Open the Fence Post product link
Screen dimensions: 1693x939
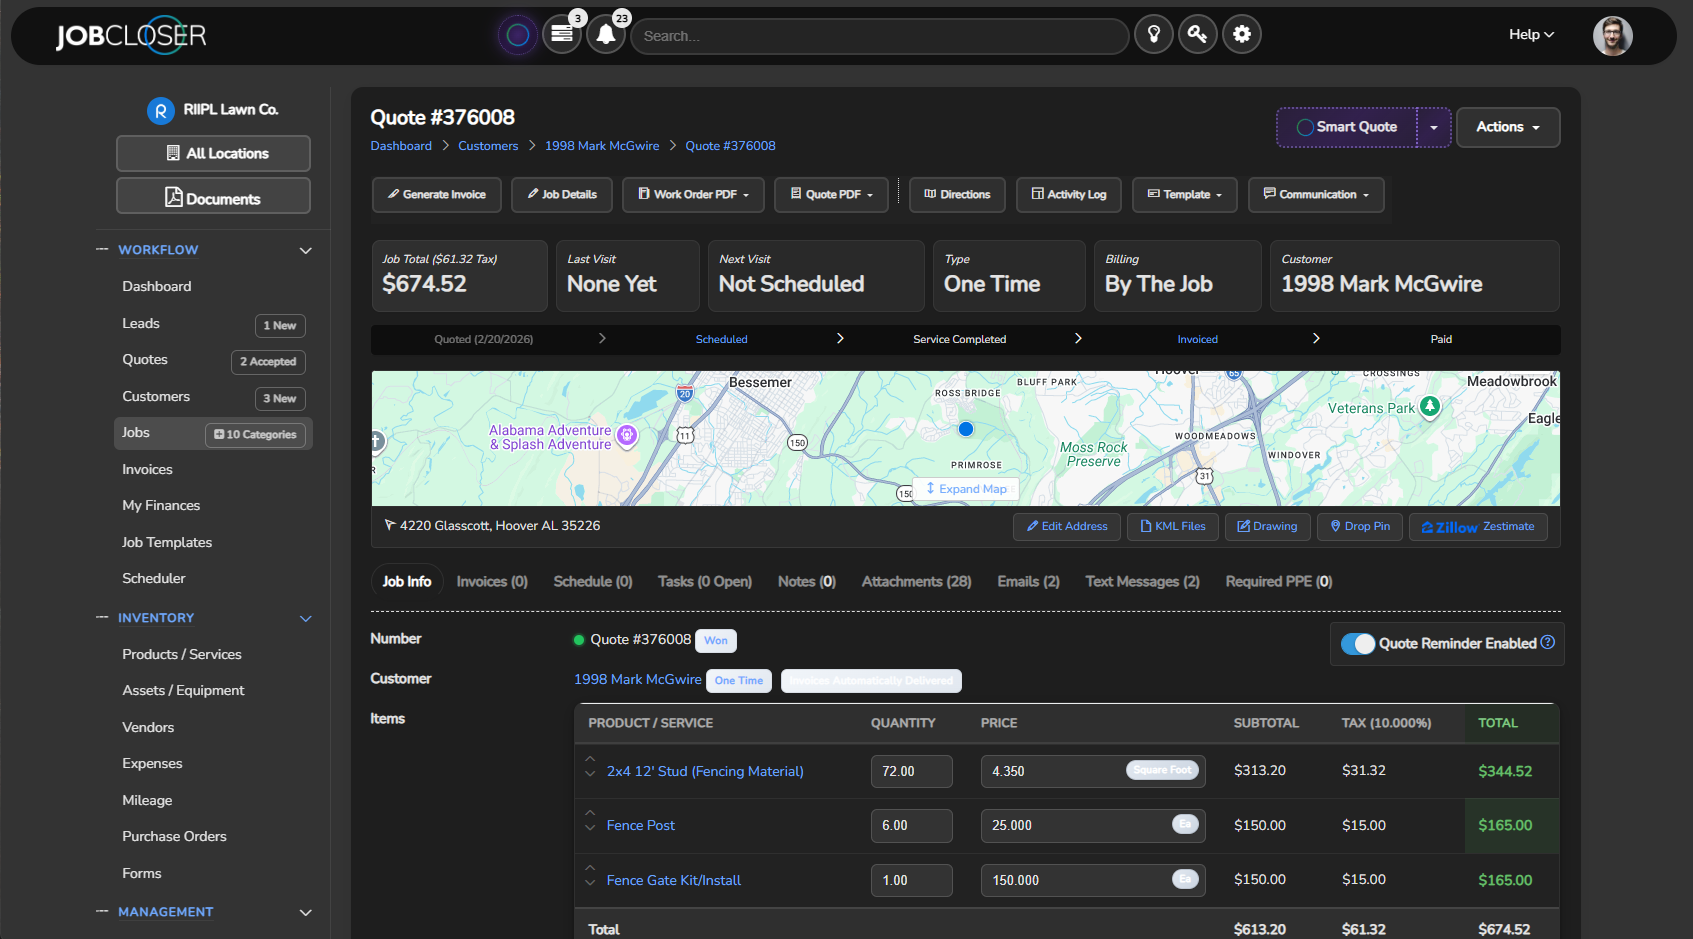point(640,825)
